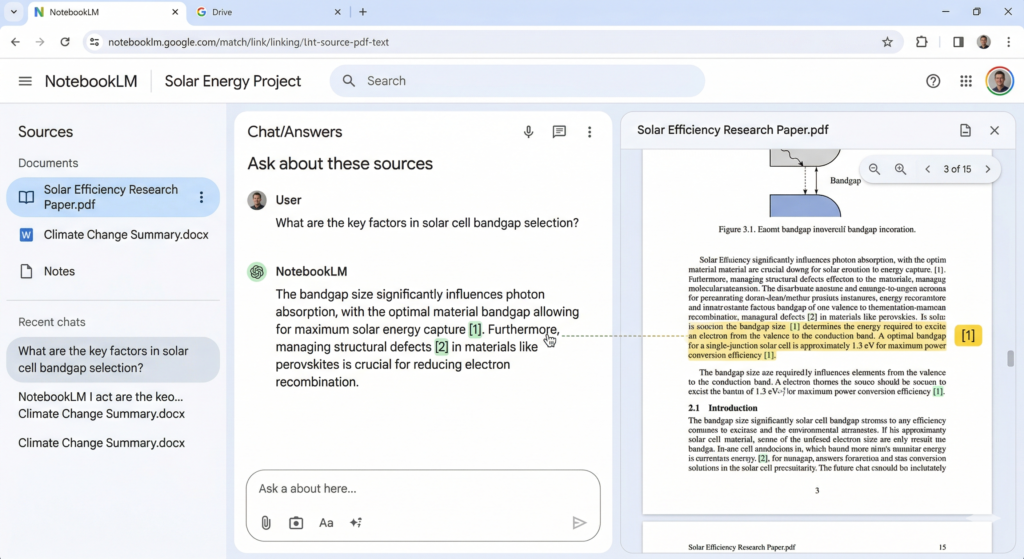
Task: Open the hamburger main menu
Action: coord(25,81)
